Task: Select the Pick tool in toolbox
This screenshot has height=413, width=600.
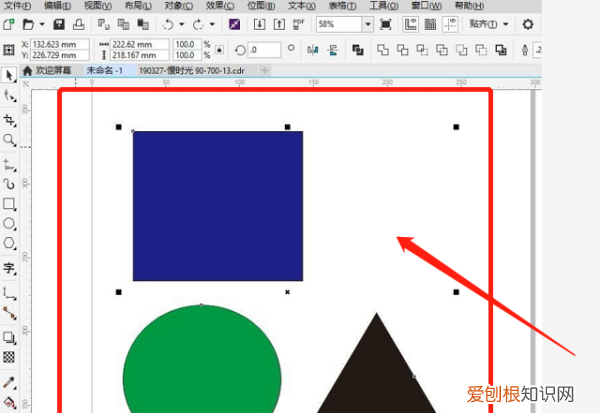Action: click(9, 74)
